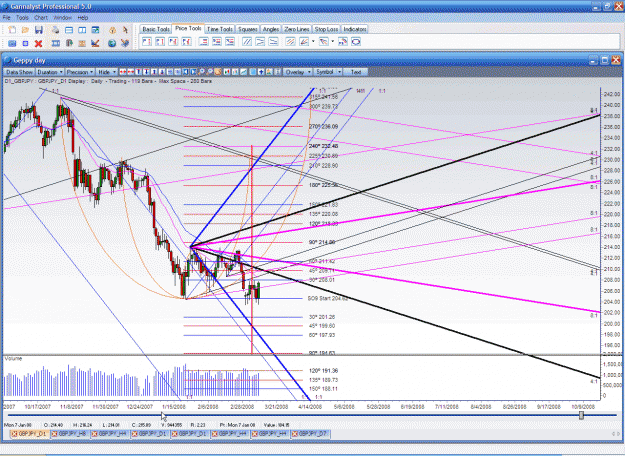Switch to the Angles tab
Screen dimensions: 625x456
271,29
